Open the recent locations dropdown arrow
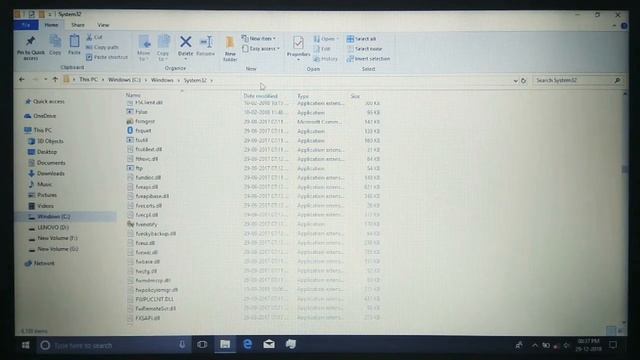Screen dimensions: 640x360 click(x=45, y=80)
